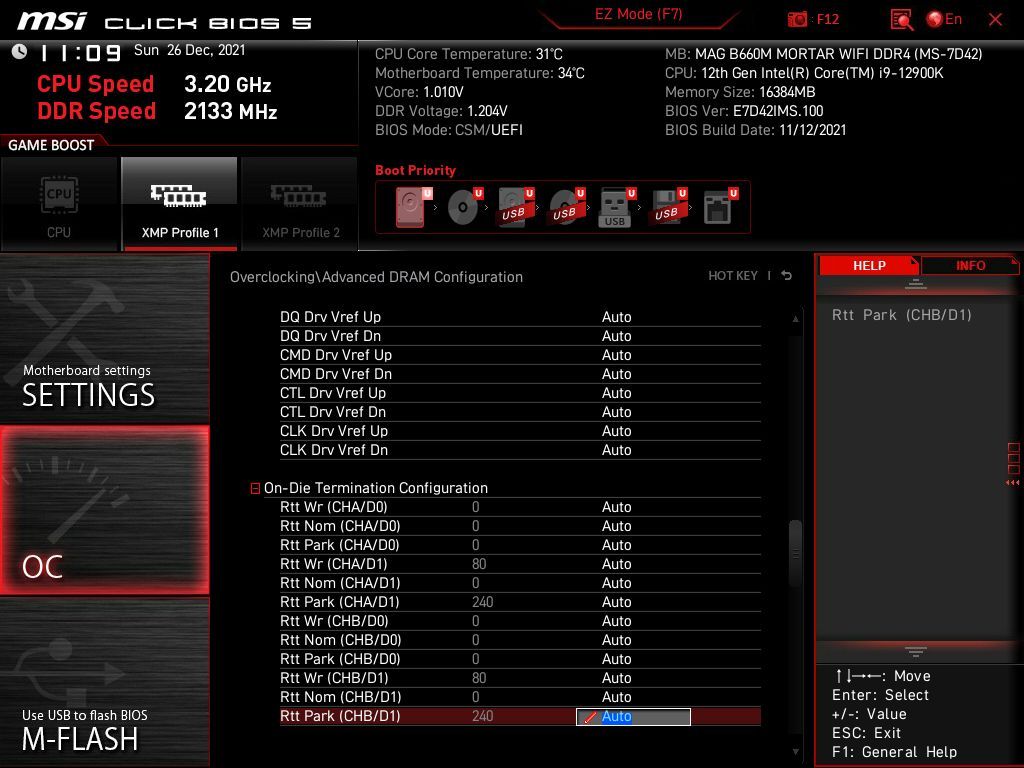The width and height of the screenshot is (1024, 768).
Task: Open the BIOS search magnifier icon
Action: 901,19
